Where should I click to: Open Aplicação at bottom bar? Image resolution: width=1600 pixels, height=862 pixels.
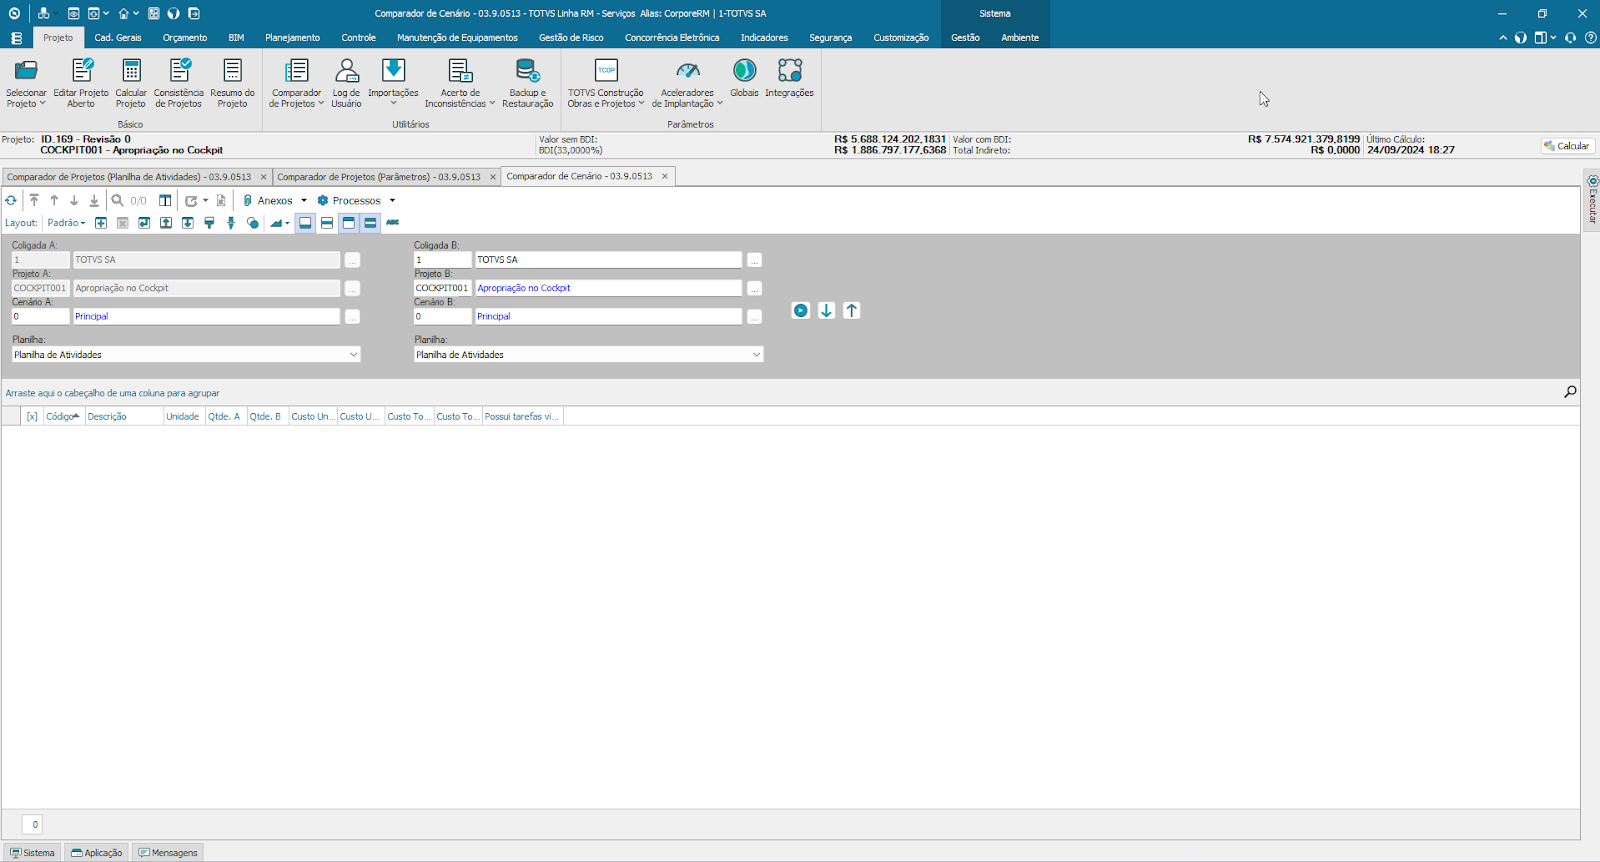pyautogui.click(x=97, y=853)
